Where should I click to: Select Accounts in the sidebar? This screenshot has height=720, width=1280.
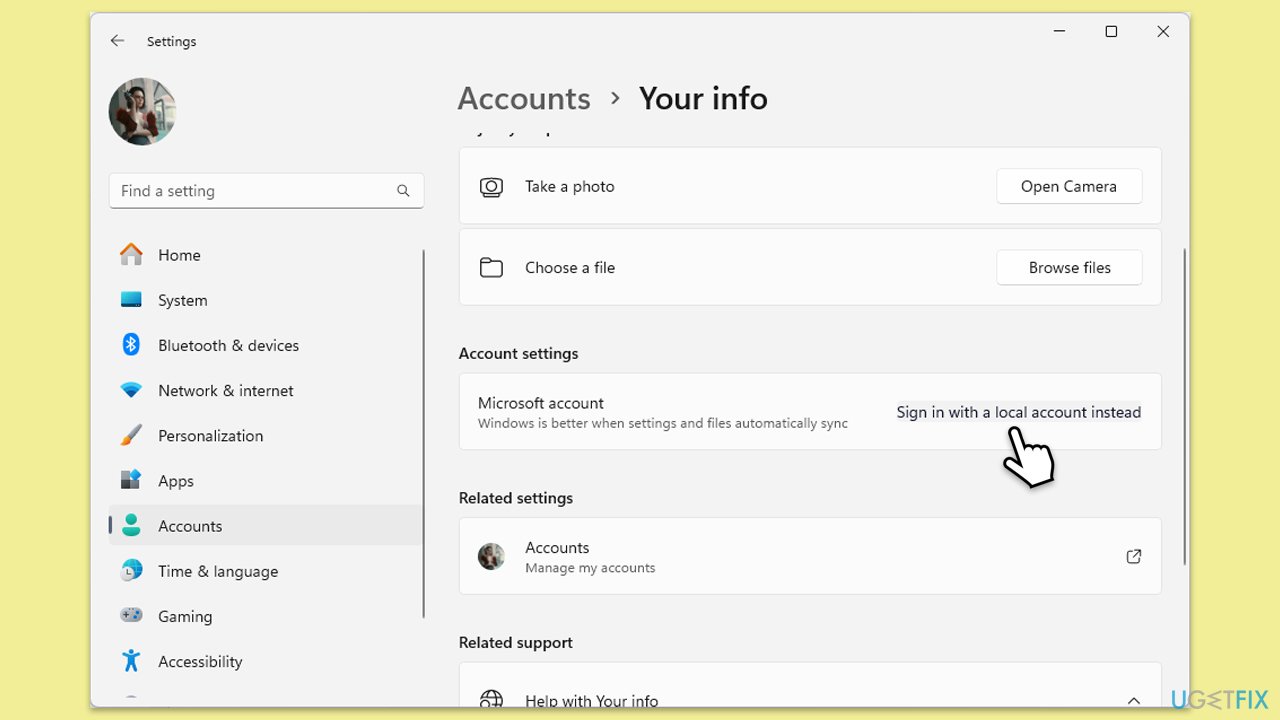266,526
